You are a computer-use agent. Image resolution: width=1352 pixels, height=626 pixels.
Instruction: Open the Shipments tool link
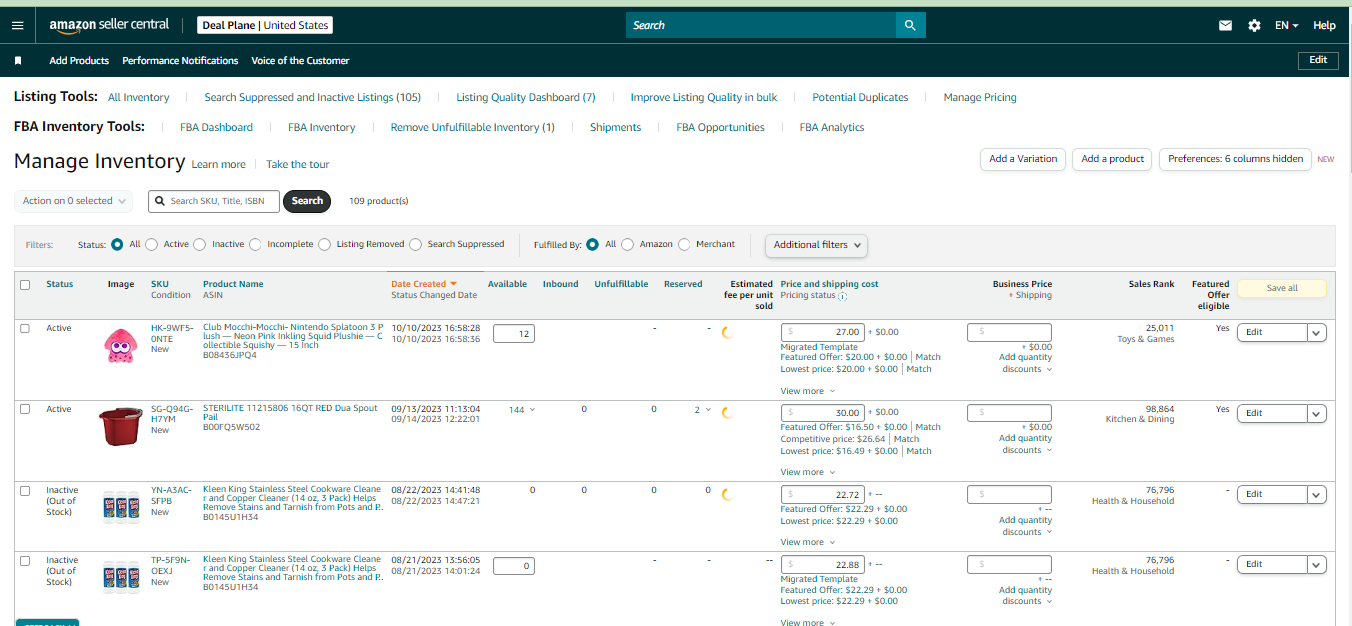click(616, 128)
